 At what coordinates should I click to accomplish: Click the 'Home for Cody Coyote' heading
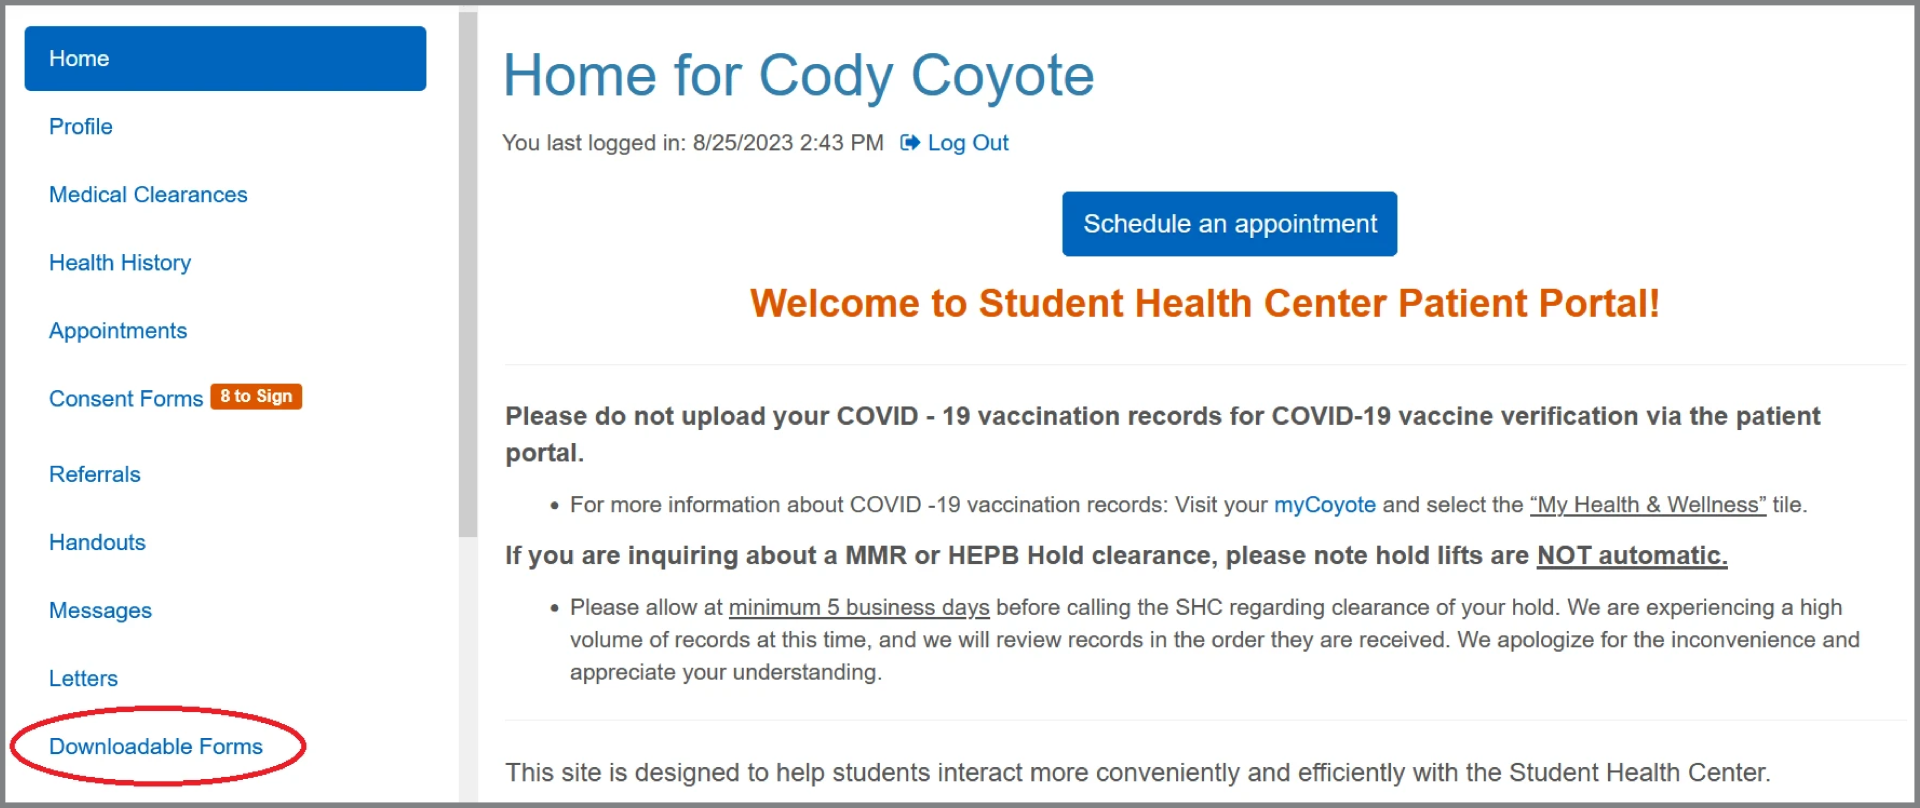798,76
